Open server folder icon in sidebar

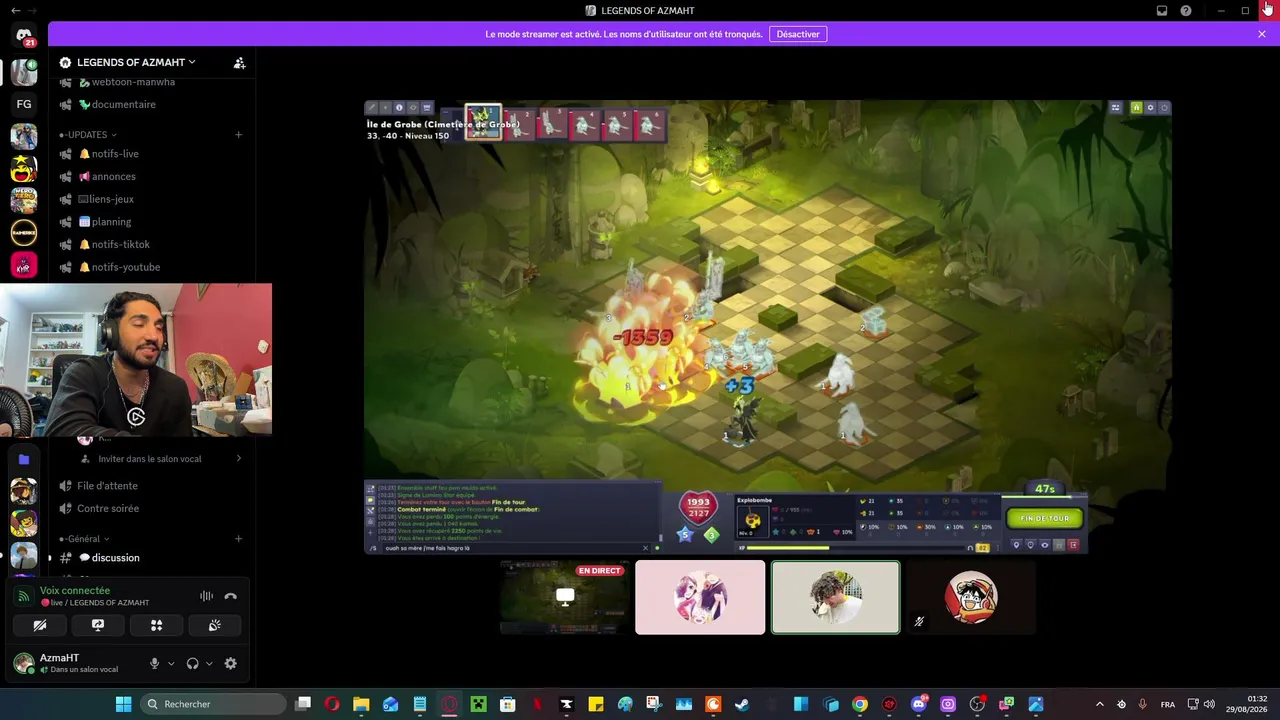click(x=24, y=459)
